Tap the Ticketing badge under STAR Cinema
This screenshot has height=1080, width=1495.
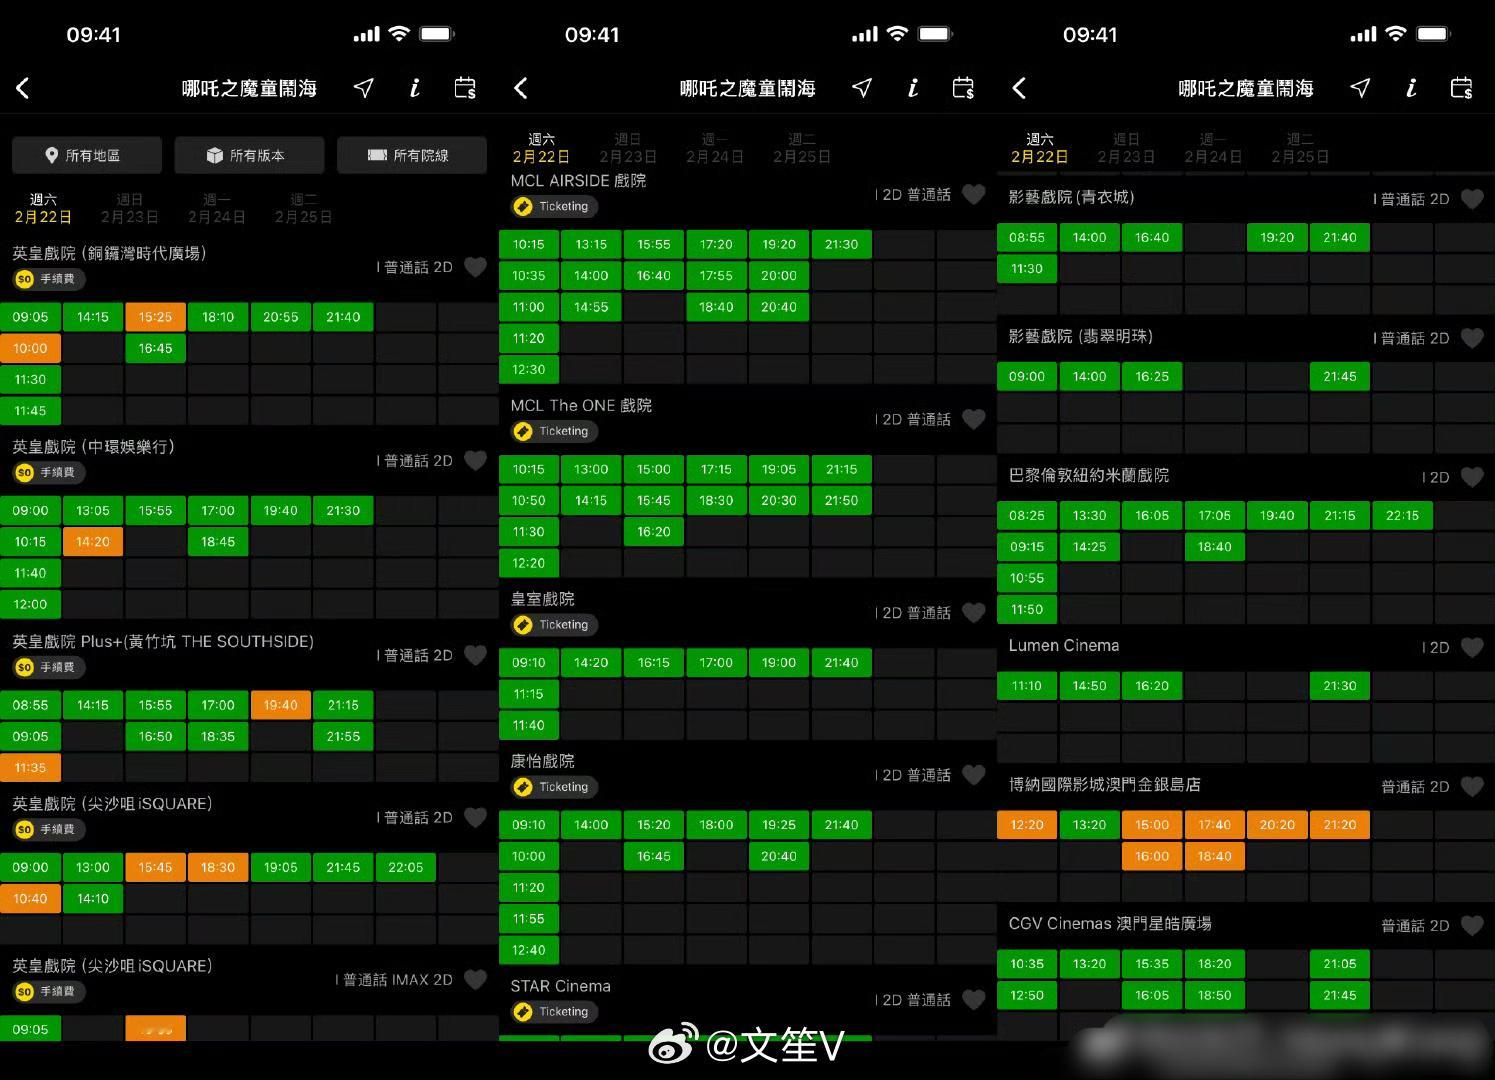(554, 1012)
